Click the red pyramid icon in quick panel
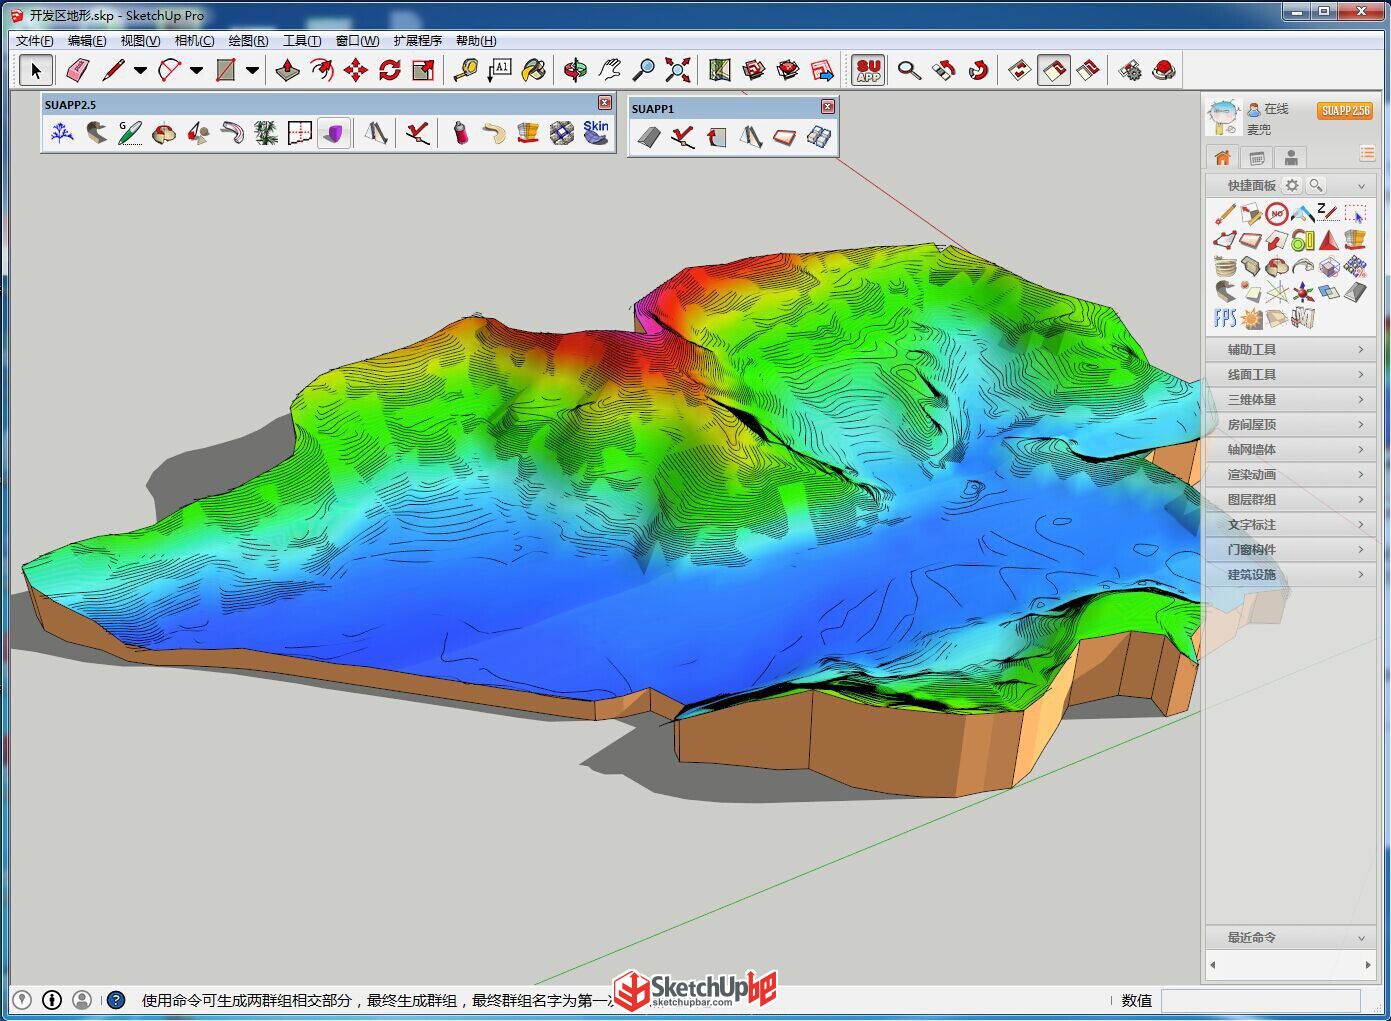Screen dimensions: 1391x1021 1329,239
